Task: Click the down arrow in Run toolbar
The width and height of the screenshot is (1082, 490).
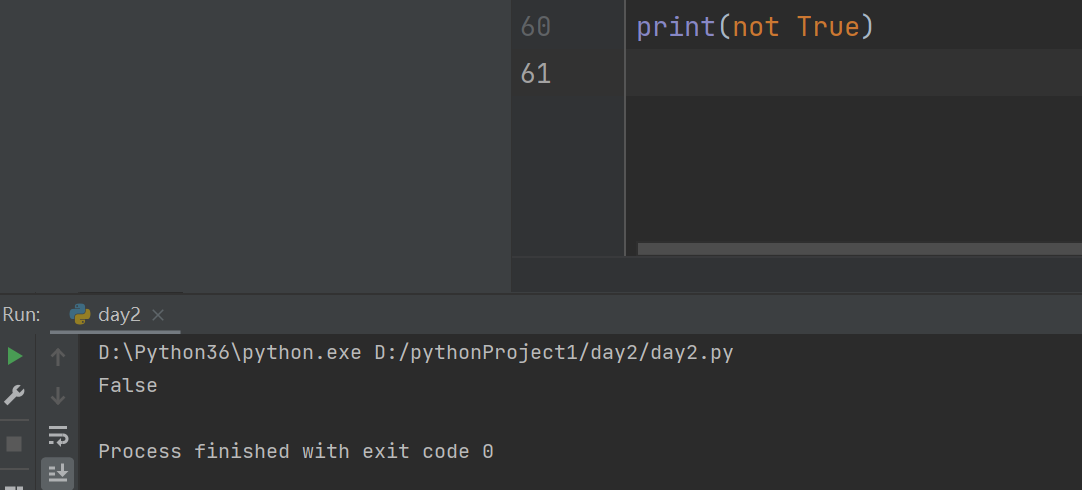Action: coord(58,396)
